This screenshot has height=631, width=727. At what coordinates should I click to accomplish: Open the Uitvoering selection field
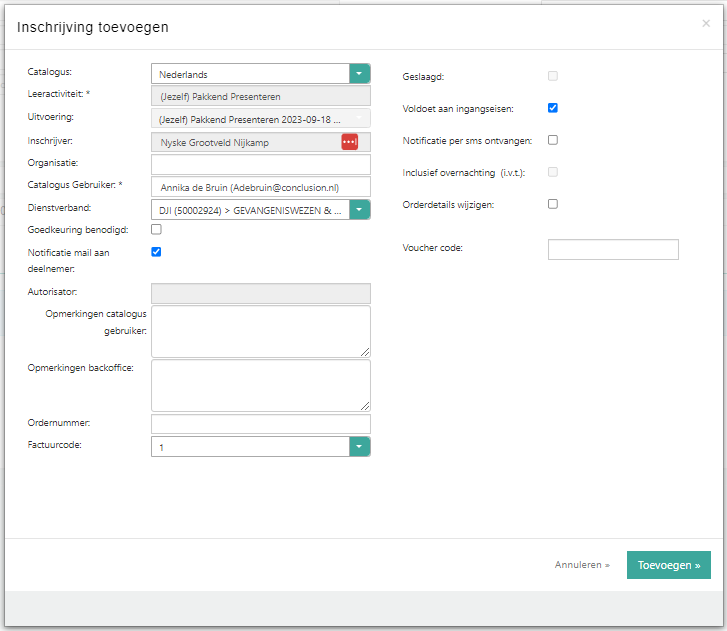[x=260, y=119]
